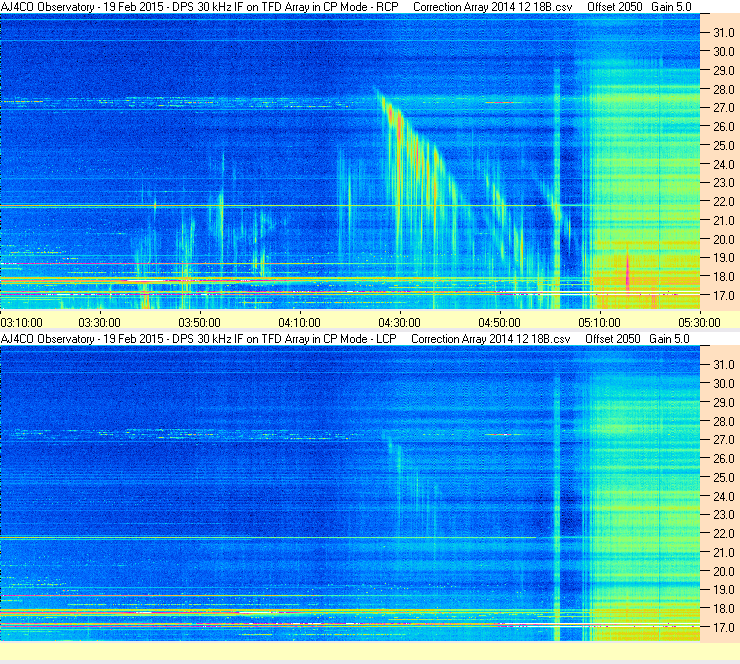Click the red drifting burst at 26 MHz in RCP
The image size is (740, 664).
click(x=400, y=126)
